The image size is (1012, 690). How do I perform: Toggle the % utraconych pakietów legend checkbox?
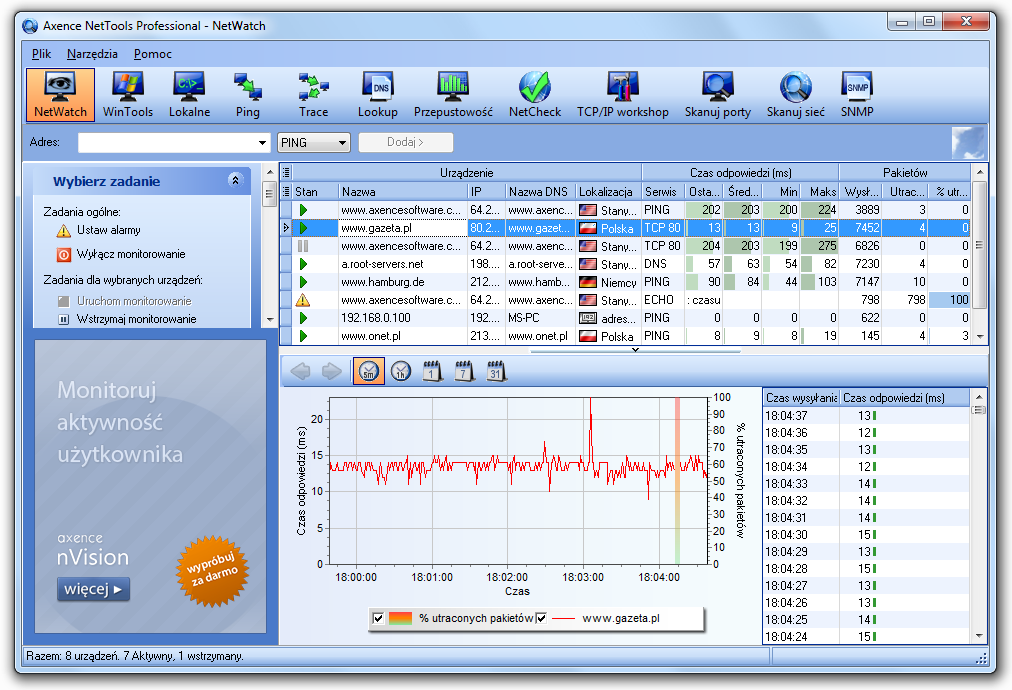click(378, 618)
